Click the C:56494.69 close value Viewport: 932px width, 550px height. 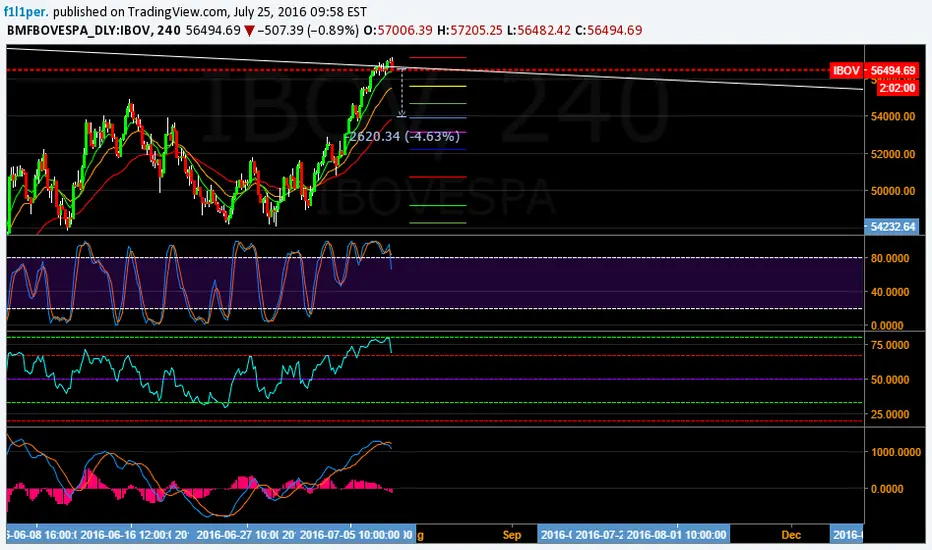pos(609,30)
